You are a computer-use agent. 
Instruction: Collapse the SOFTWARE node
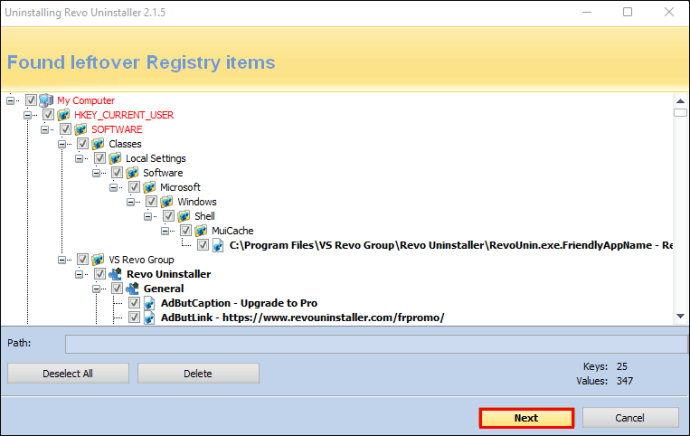click(44, 130)
